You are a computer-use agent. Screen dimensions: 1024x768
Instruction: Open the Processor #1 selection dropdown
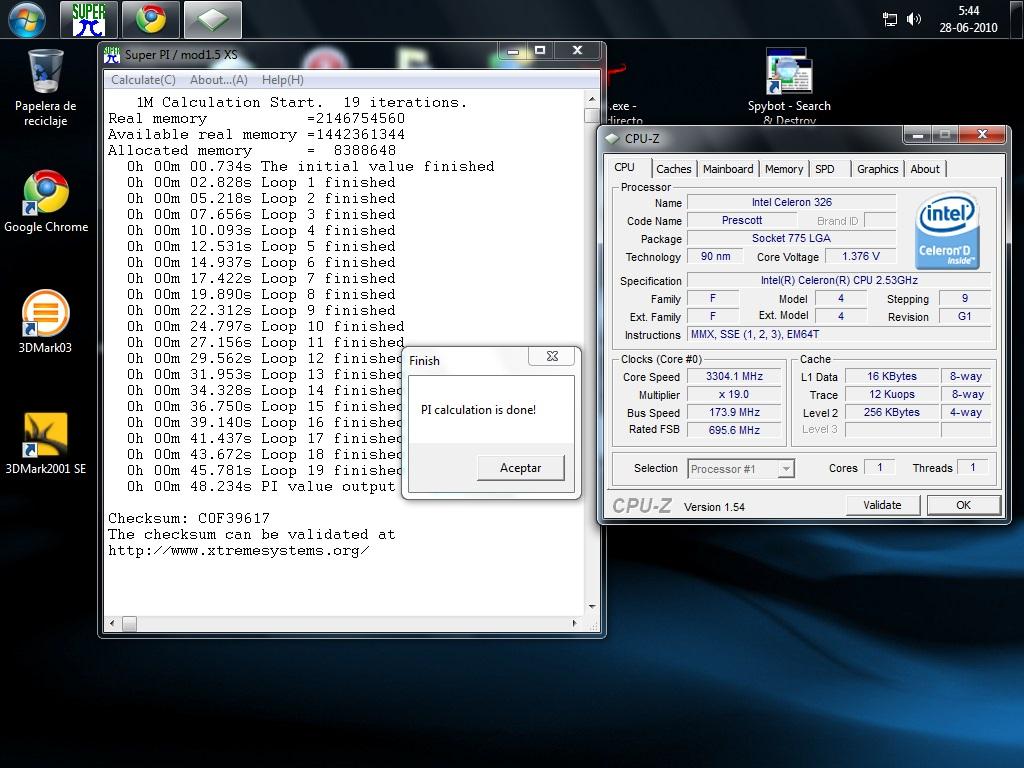click(x=741, y=469)
